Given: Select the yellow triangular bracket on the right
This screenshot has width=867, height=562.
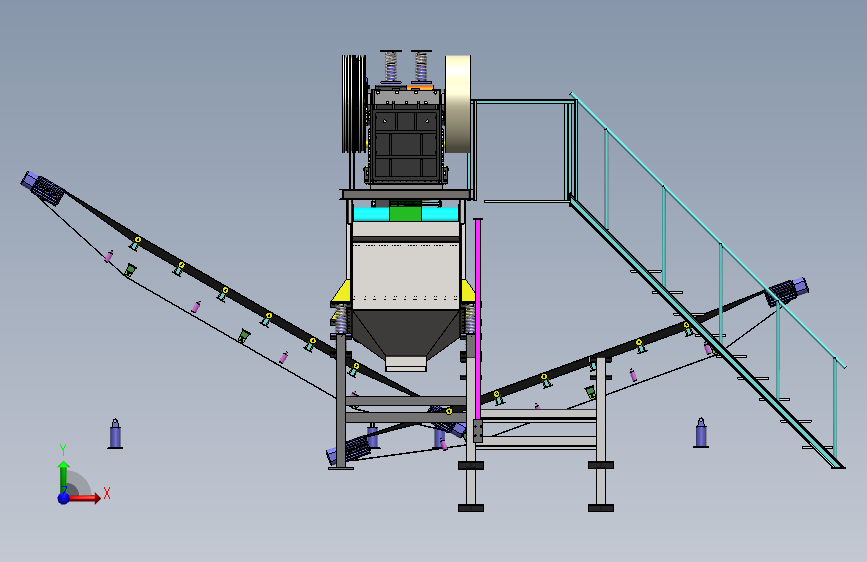Looking at the screenshot, I should pyautogui.click(x=468, y=291).
